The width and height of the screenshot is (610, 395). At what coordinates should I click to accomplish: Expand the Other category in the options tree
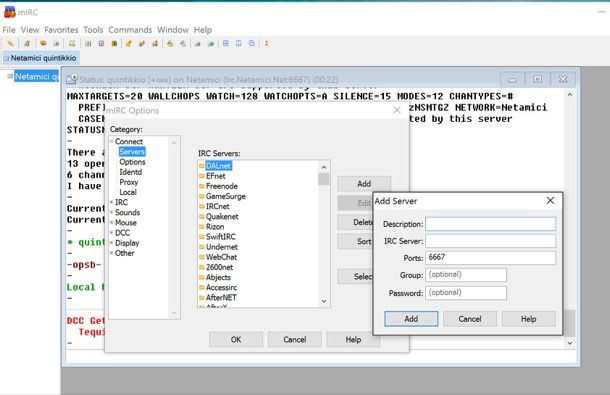click(x=111, y=253)
